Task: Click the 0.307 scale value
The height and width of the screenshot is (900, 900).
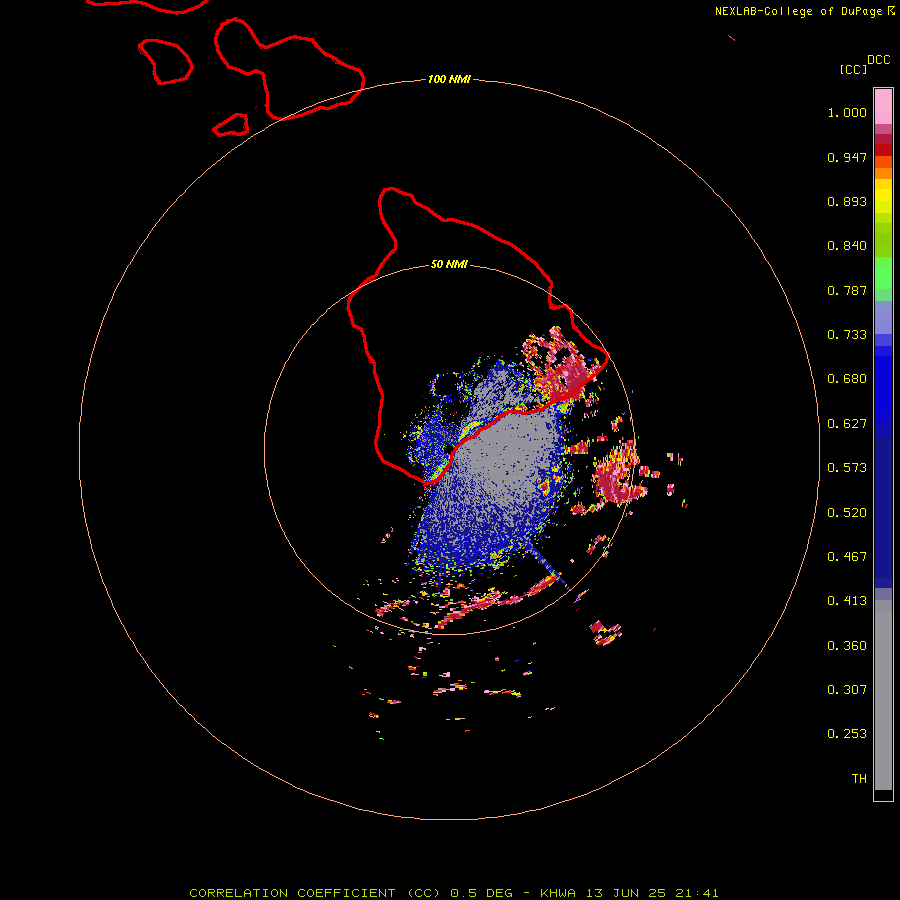Action: 847,690
